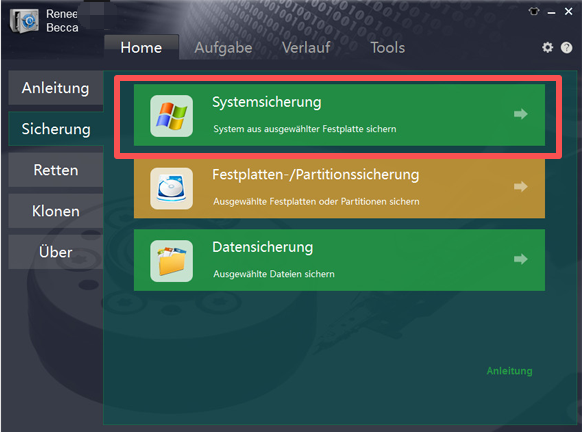The image size is (582, 432).
Task: Click arrow on Systemsicherung row
Action: pyautogui.click(x=520, y=114)
